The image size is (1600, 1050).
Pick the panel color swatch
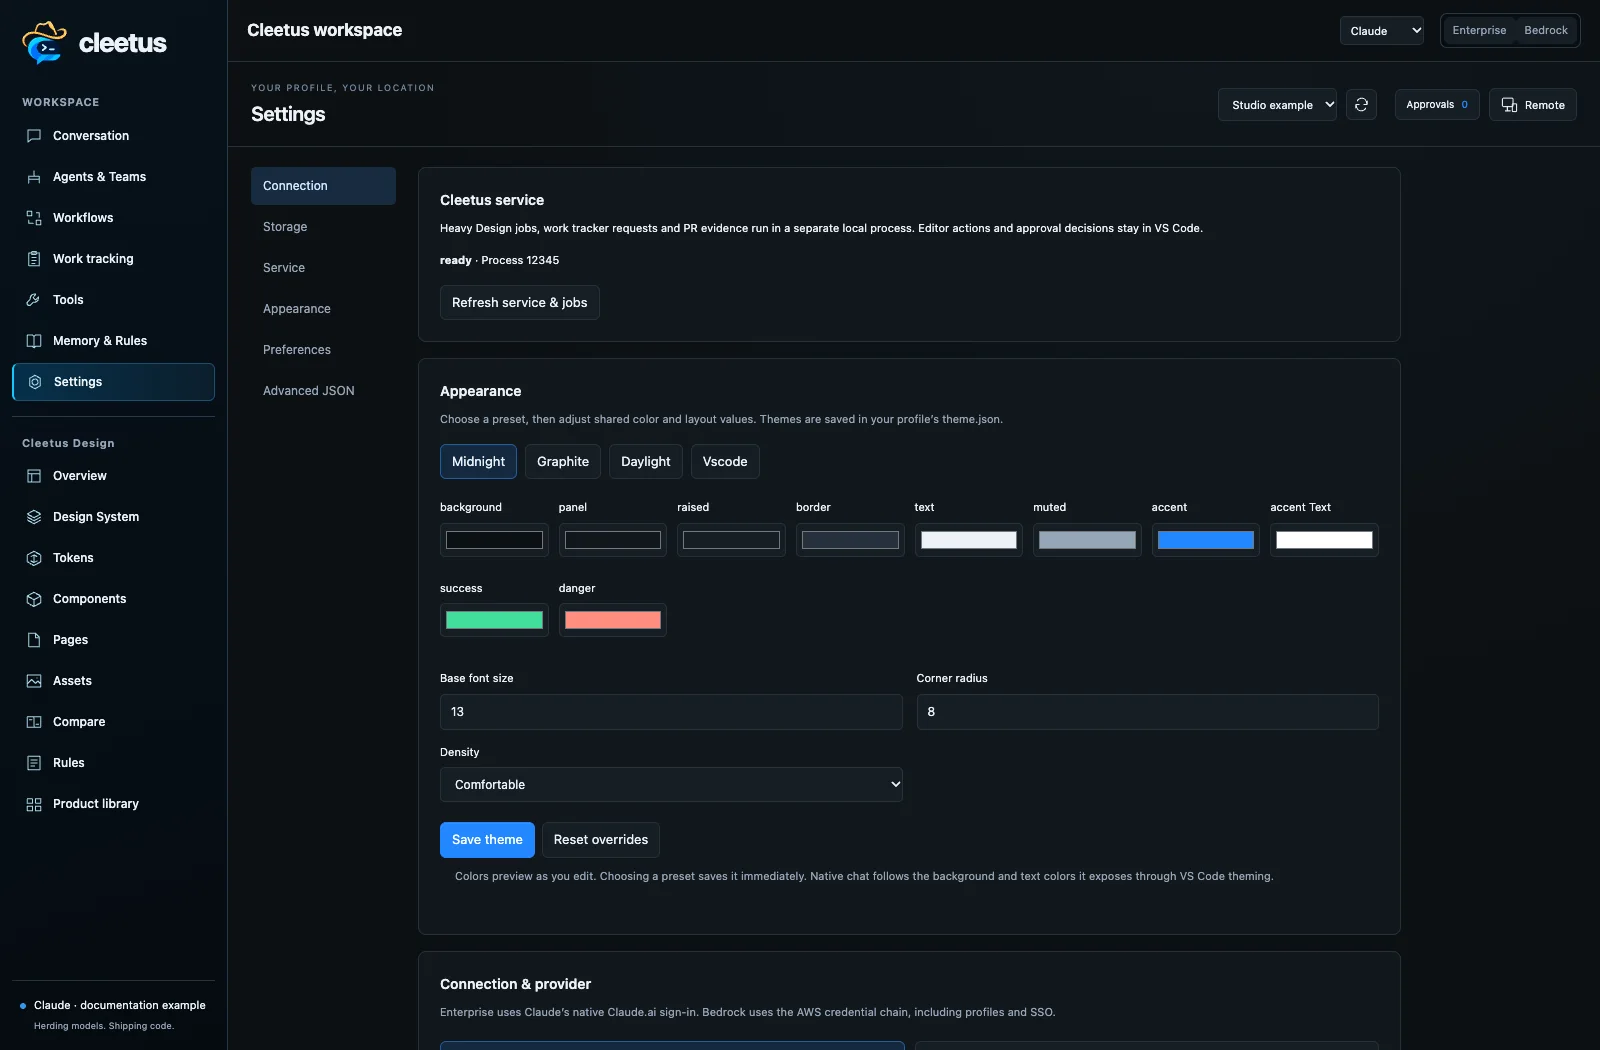(x=613, y=540)
